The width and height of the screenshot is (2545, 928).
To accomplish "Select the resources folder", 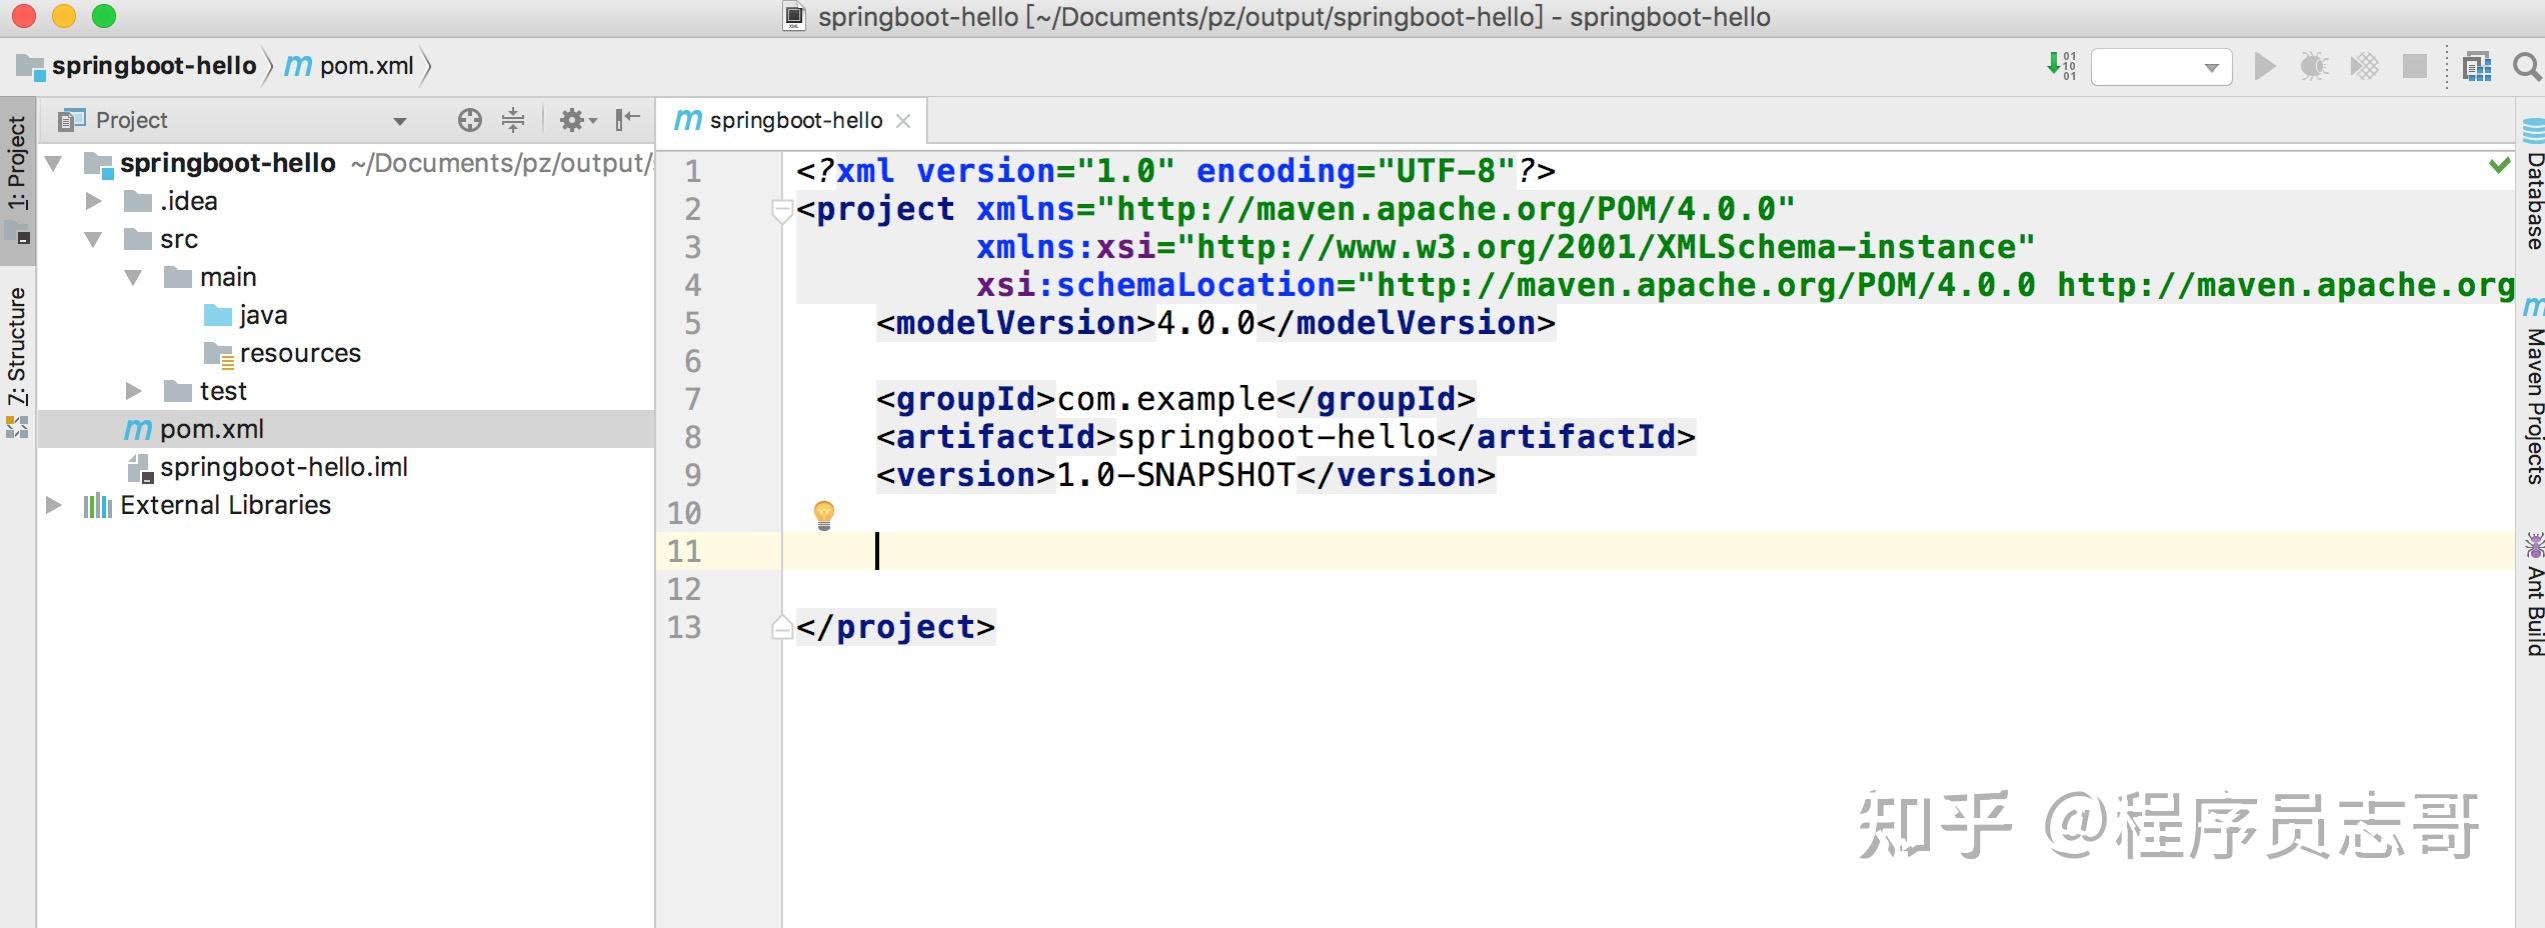I will (282, 353).
